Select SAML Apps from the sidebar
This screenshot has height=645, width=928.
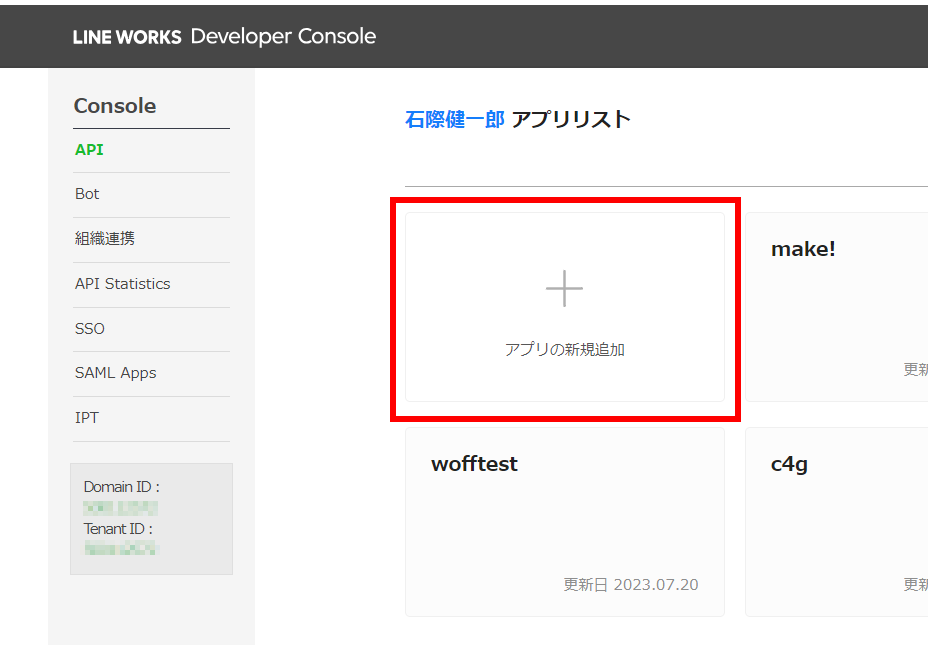[x=115, y=372]
